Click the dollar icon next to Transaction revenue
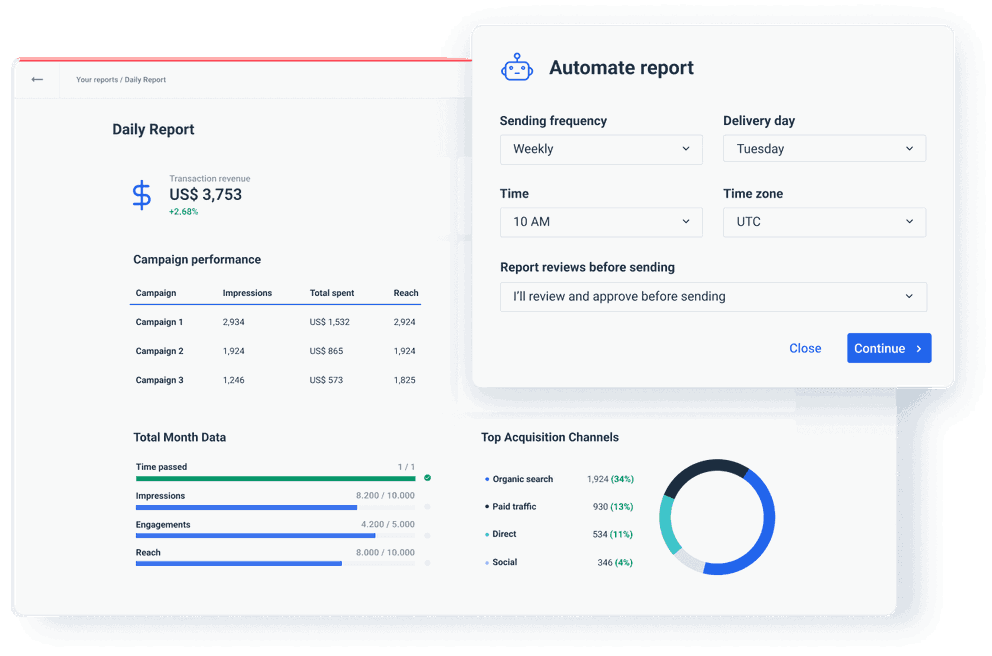Viewport: 992px width, 656px height. pos(141,194)
